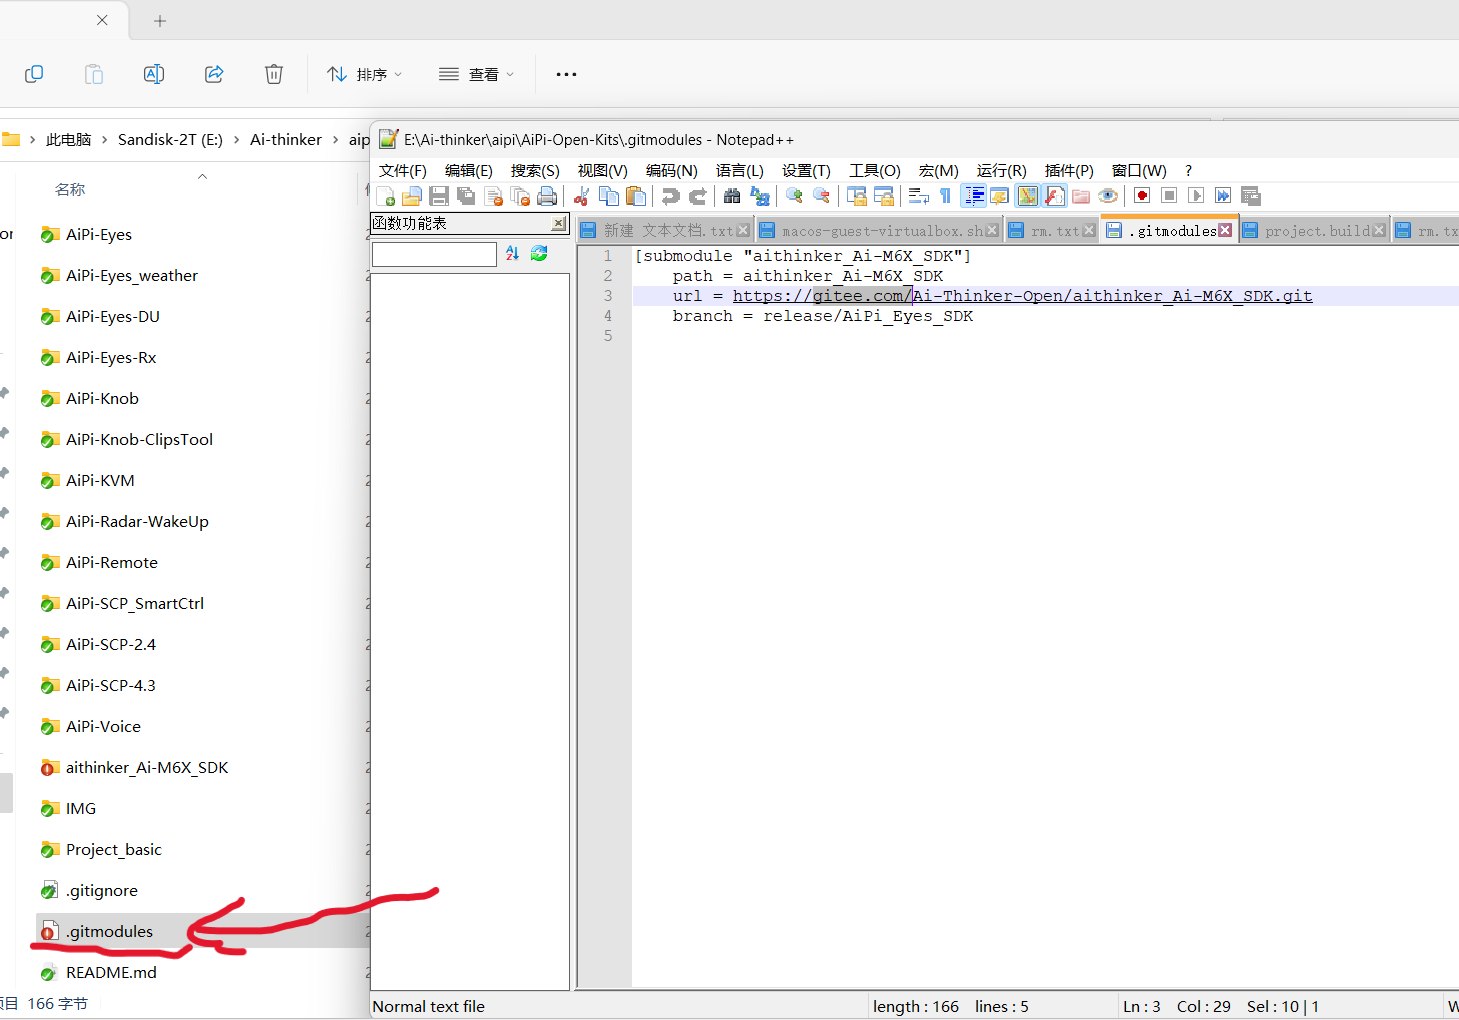Open the 排序 sort dropdown in Explorer
Screen dimensions: 1459x1020
[x=365, y=74]
